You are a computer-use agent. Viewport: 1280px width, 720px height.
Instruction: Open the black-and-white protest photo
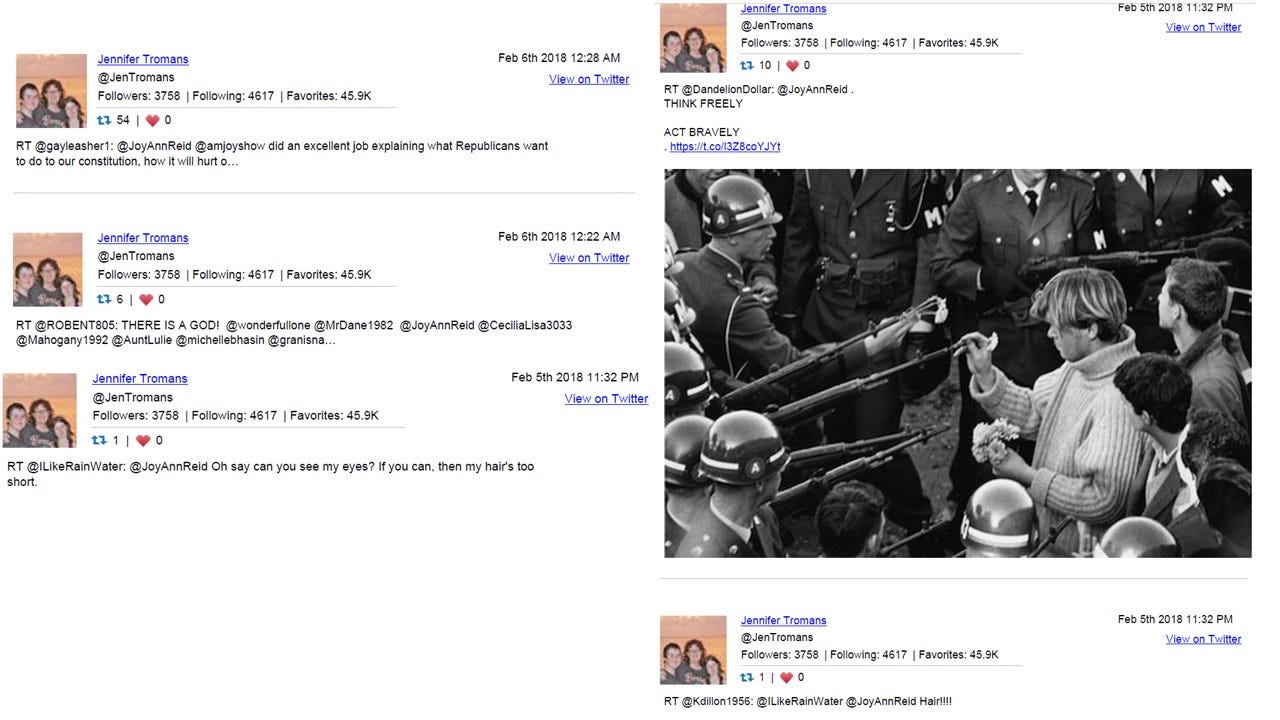(x=958, y=363)
